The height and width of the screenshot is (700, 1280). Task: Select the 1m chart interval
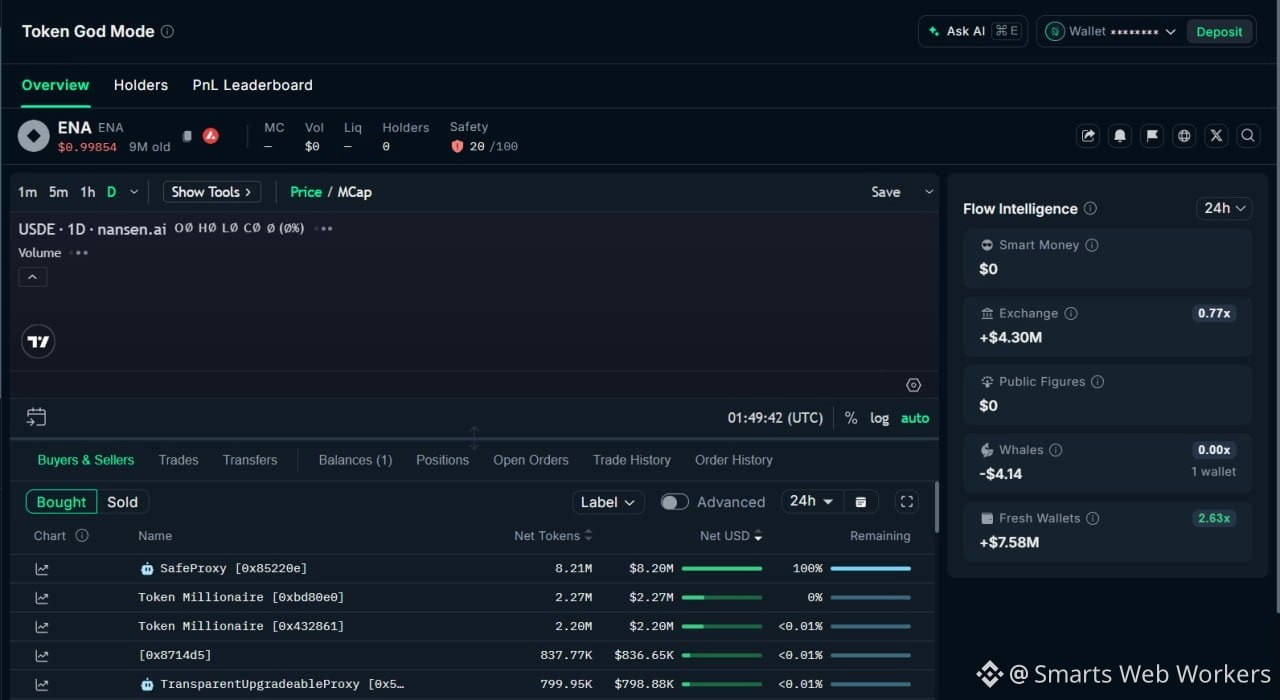27,192
